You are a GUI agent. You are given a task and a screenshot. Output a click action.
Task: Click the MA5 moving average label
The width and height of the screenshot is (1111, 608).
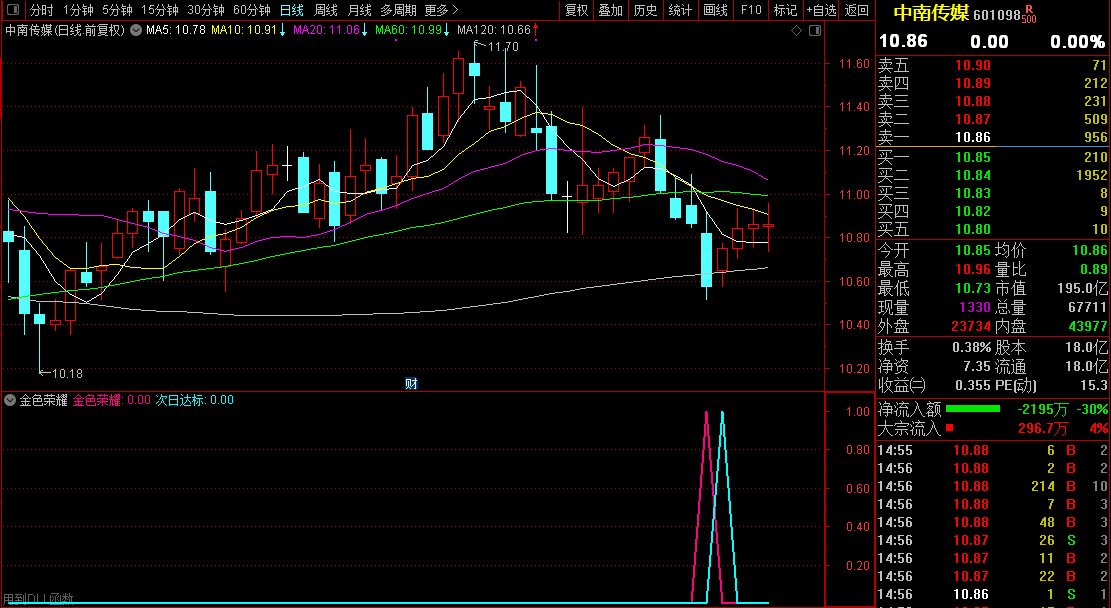point(175,30)
